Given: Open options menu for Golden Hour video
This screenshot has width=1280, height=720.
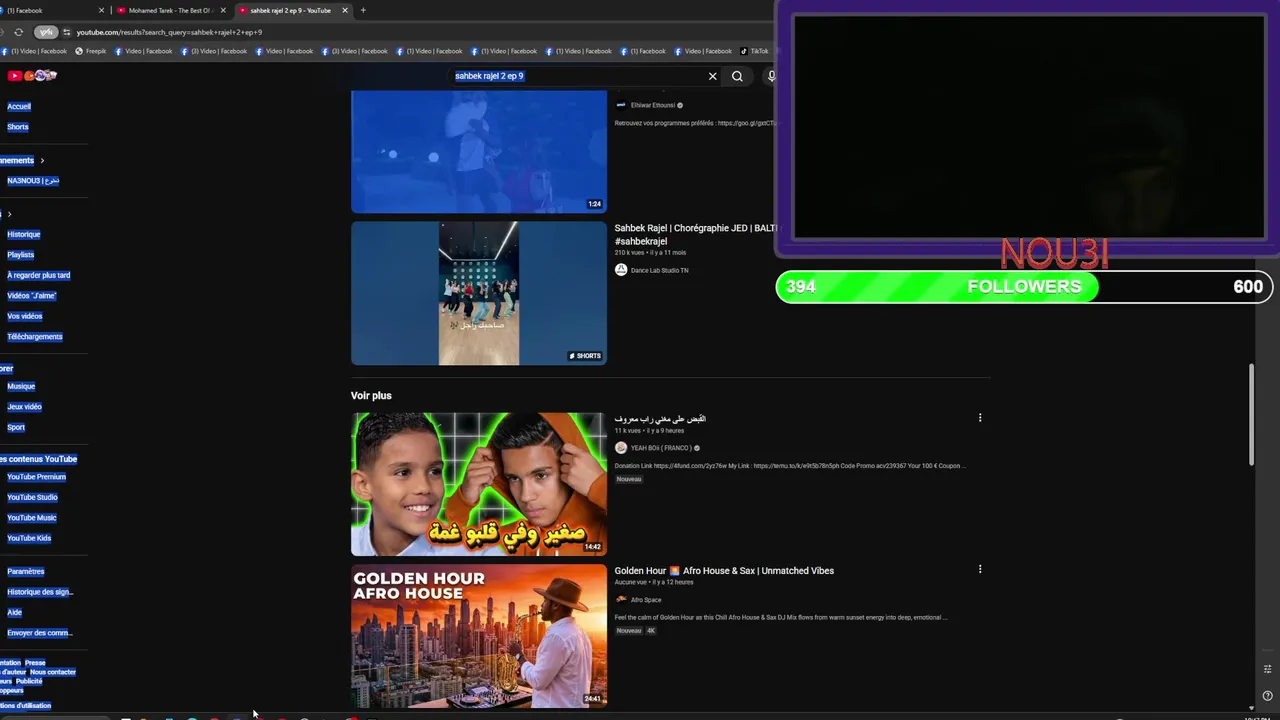Looking at the screenshot, I should (x=980, y=569).
